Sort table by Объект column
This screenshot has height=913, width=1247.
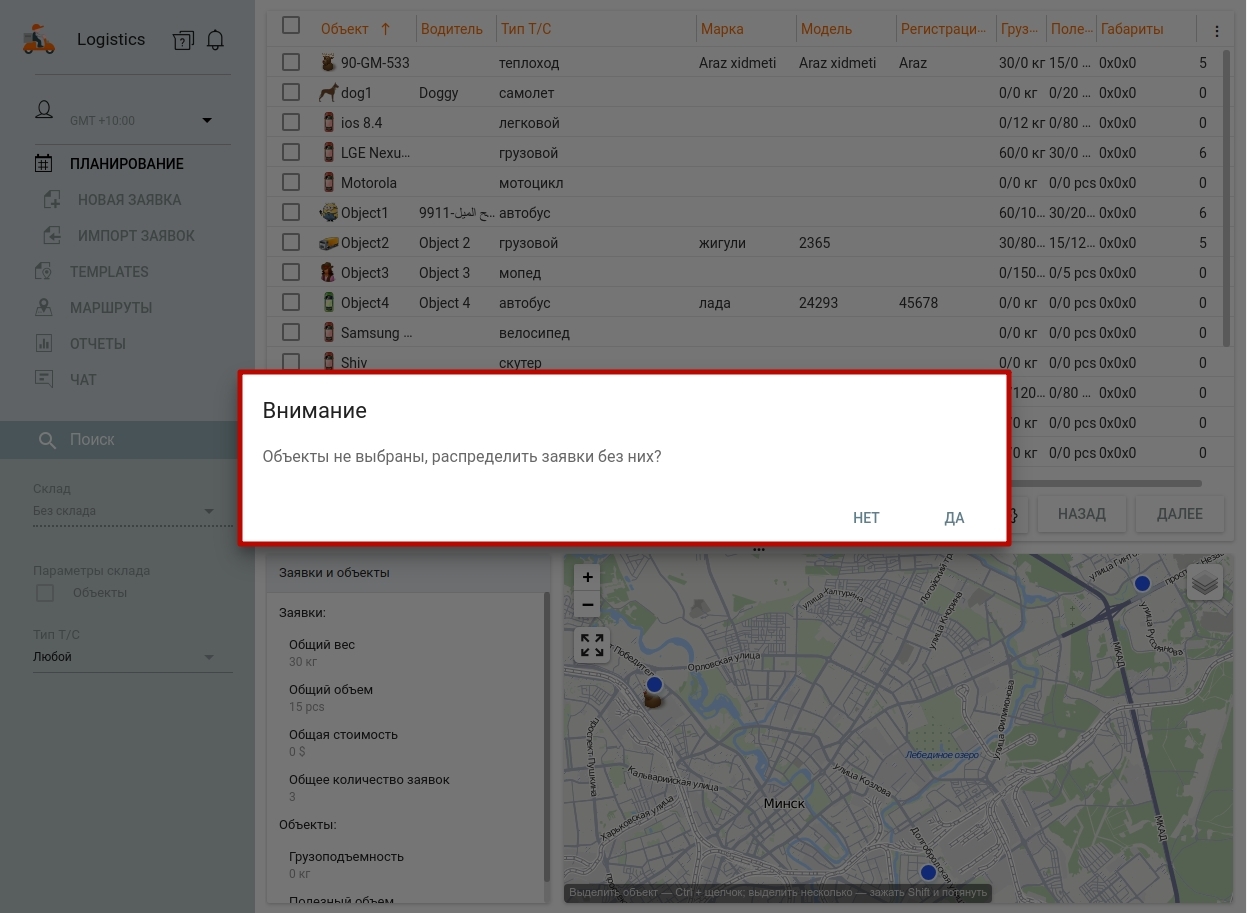tap(345, 29)
